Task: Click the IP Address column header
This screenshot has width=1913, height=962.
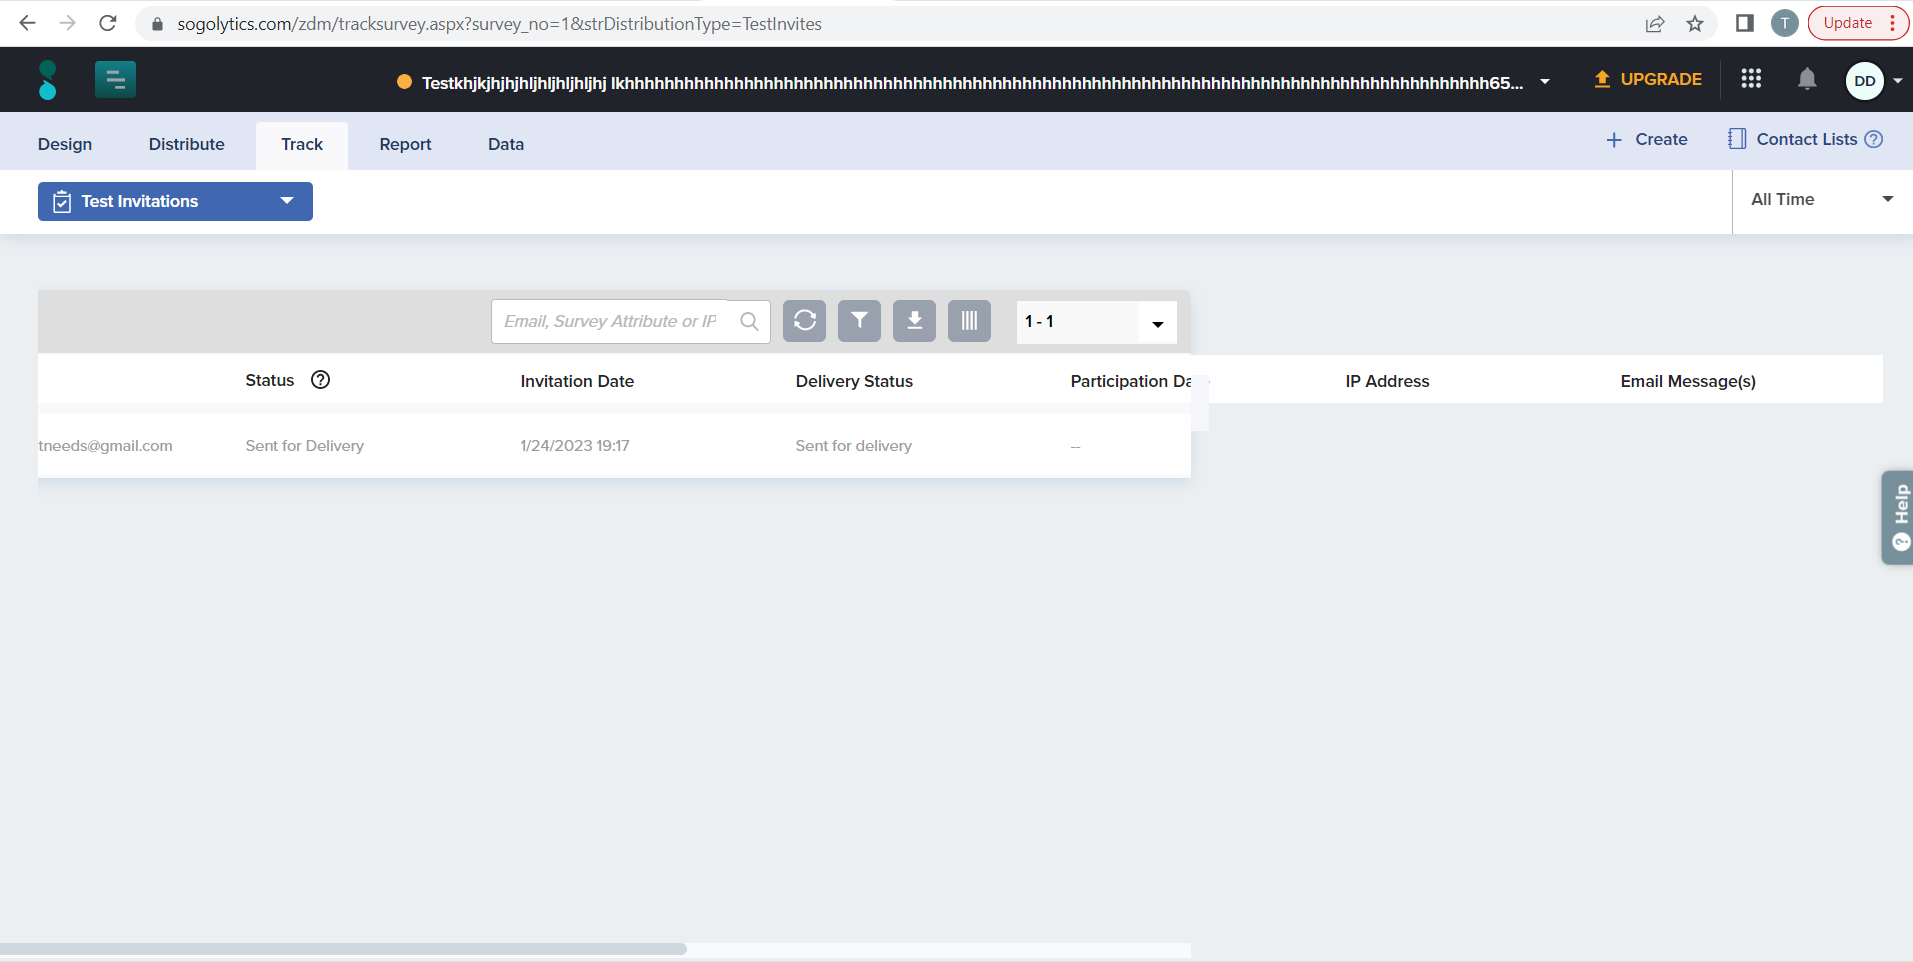Action: [1387, 381]
